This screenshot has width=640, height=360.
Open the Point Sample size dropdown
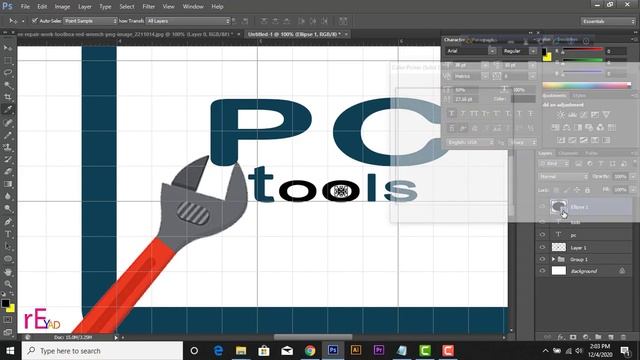point(91,21)
